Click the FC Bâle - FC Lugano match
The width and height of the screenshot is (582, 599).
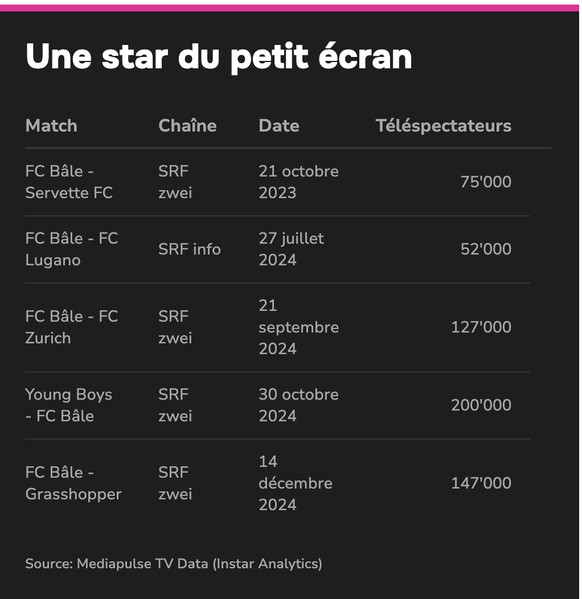pos(71,249)
